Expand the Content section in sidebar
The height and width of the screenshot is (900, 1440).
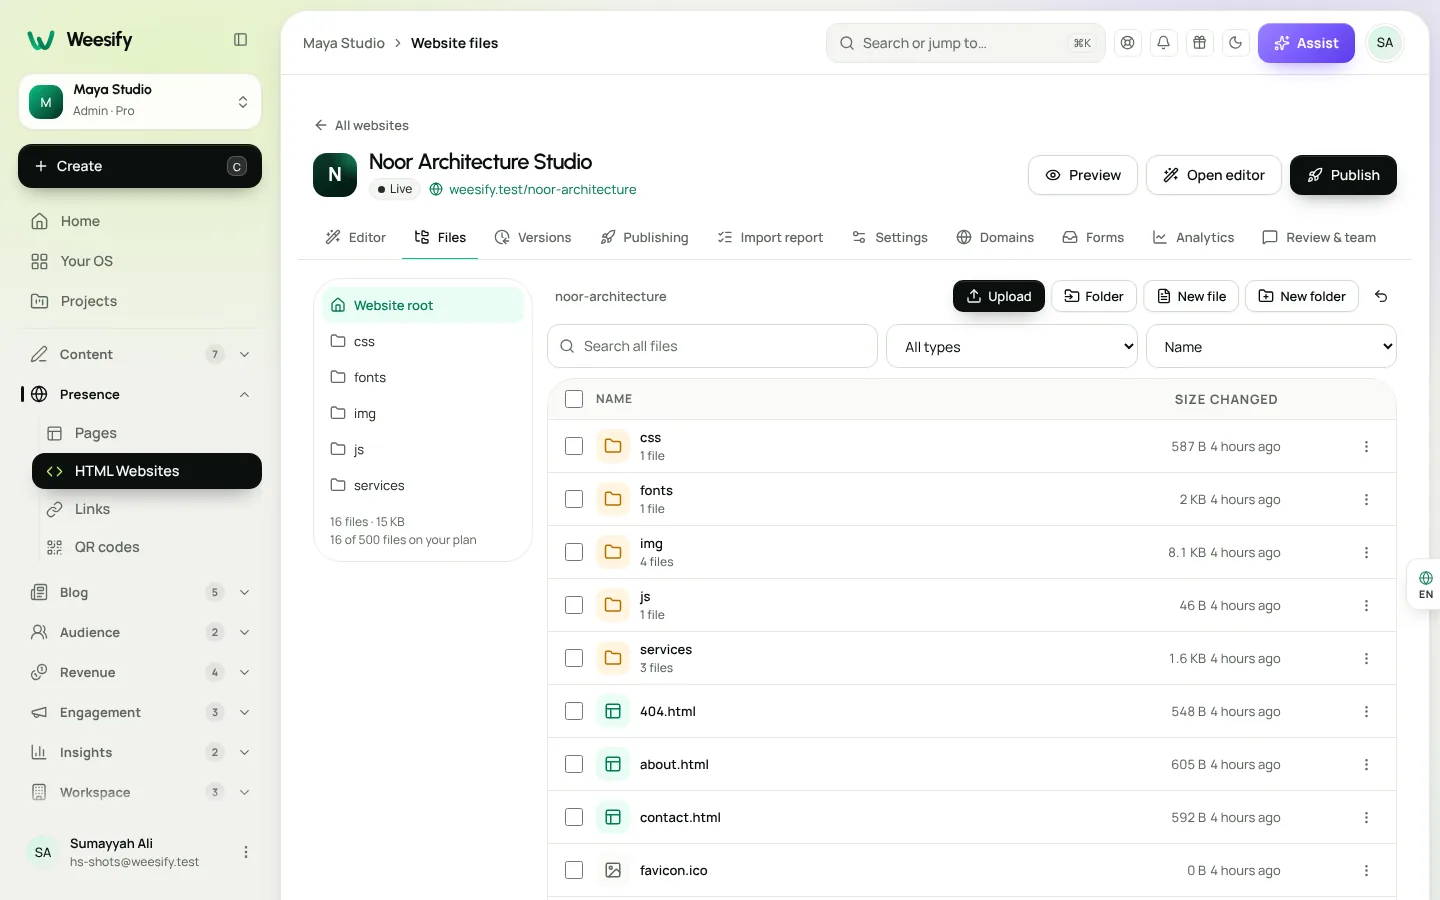[x=140, y=354]
